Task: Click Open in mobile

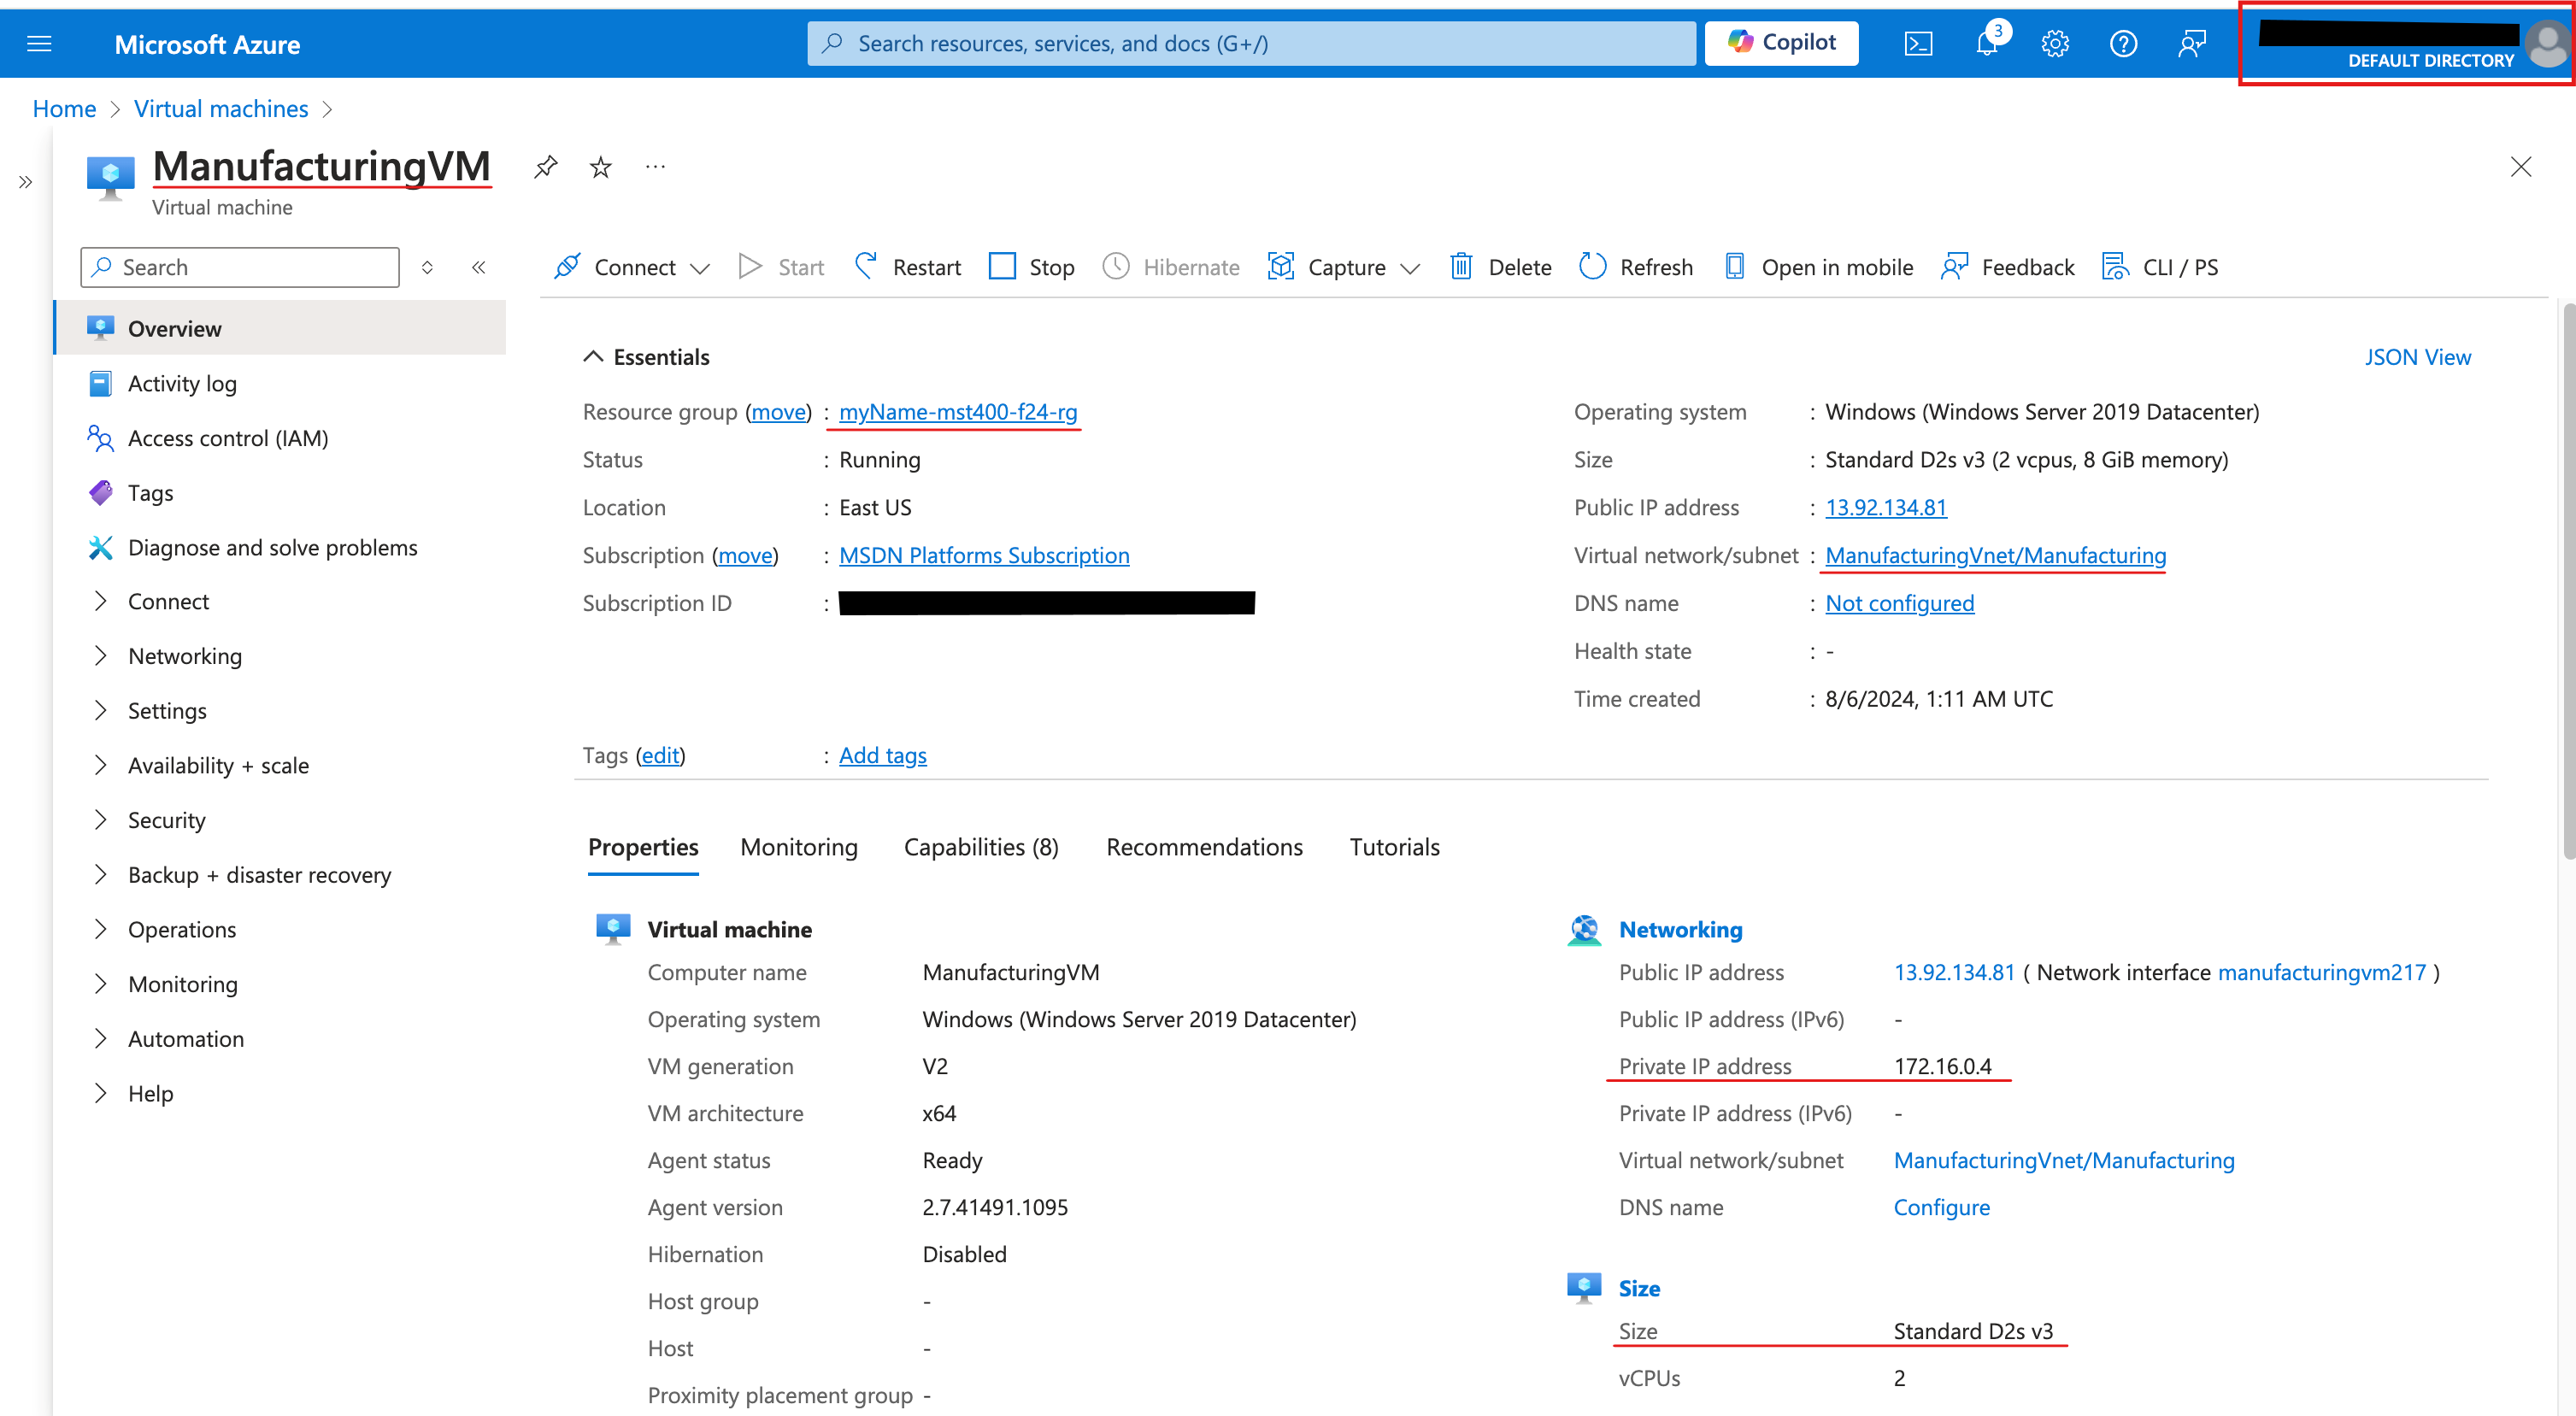Action: pos(1818,267)
